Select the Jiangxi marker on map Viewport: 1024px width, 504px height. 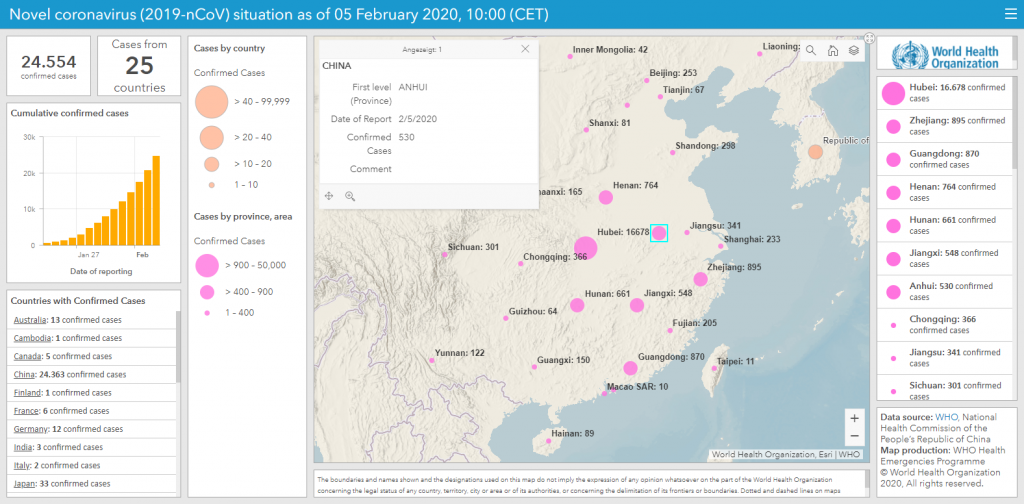(x=637, y=306)
